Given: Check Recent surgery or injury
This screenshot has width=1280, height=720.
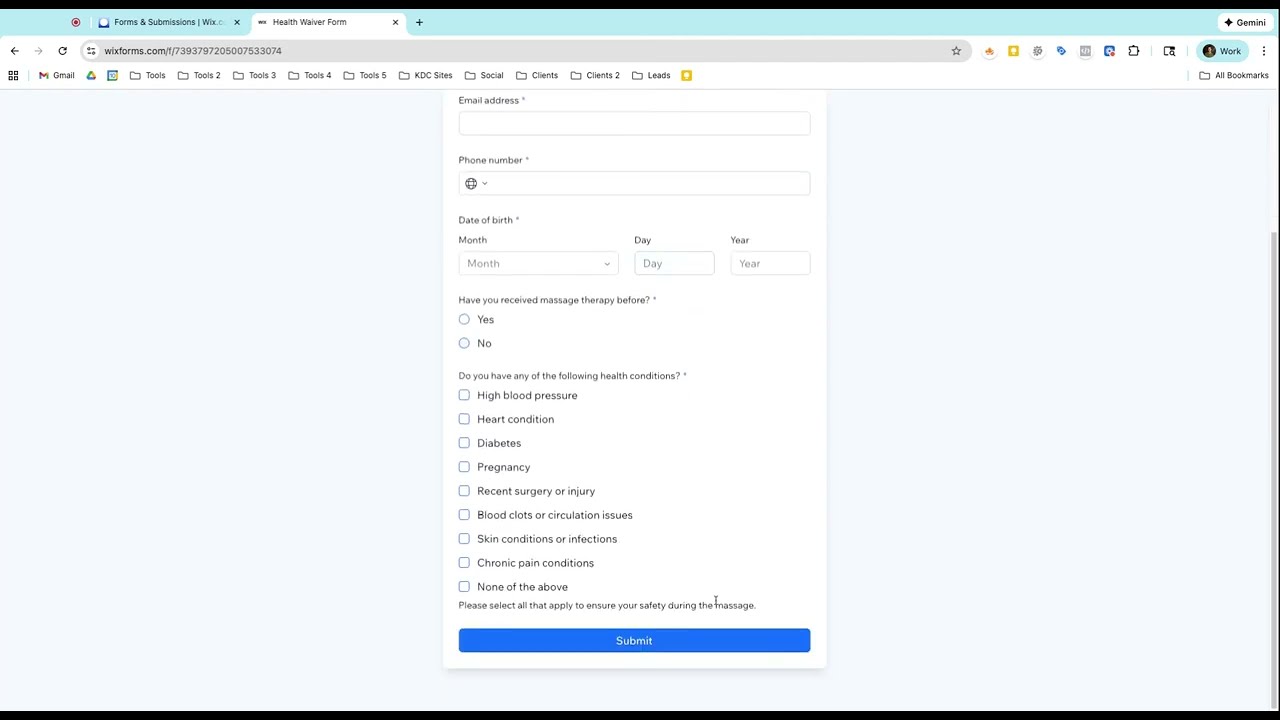Looking at the screenshot, I should click(464, 491).
